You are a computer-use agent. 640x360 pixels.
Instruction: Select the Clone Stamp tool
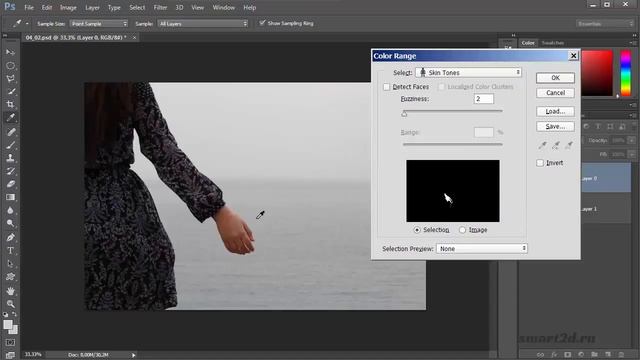pos(11,158)
